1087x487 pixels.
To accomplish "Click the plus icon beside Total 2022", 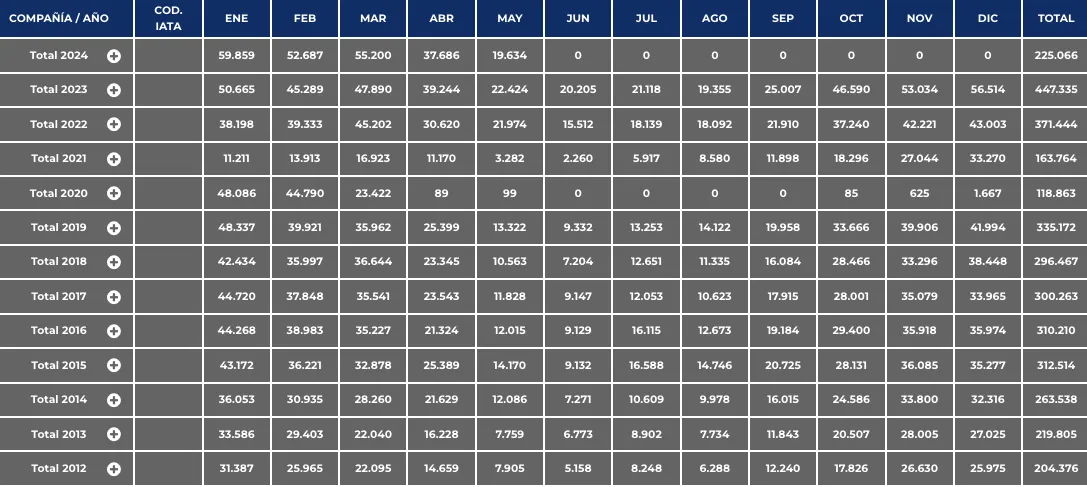I will [114, 125].
